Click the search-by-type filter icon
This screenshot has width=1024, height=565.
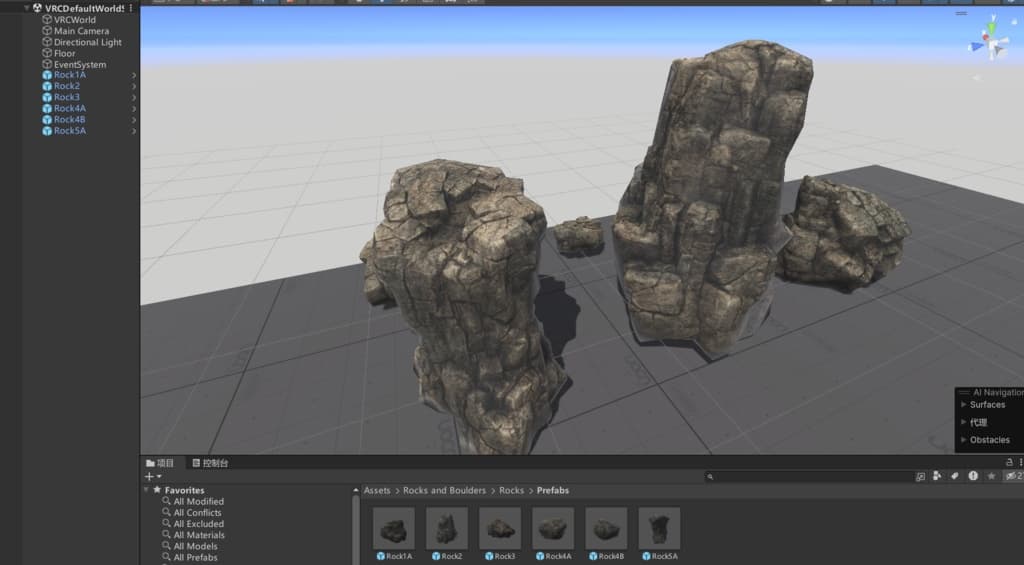point(938,477)
